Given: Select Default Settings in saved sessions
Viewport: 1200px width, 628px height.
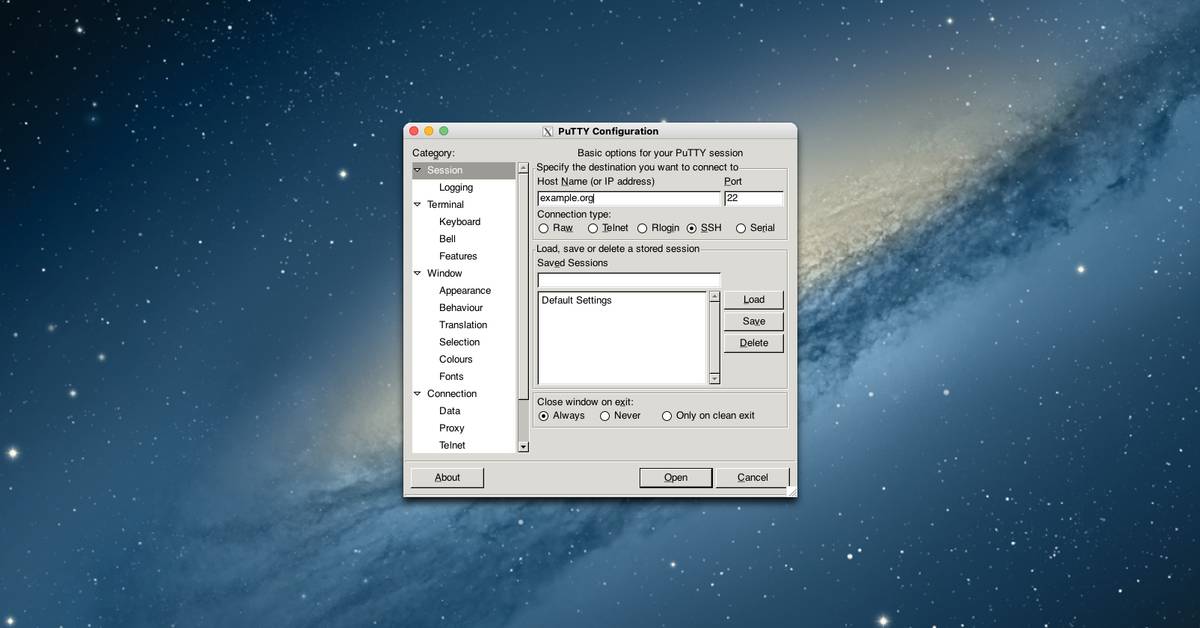Looking at the screenshot, I should pos(577,300).
